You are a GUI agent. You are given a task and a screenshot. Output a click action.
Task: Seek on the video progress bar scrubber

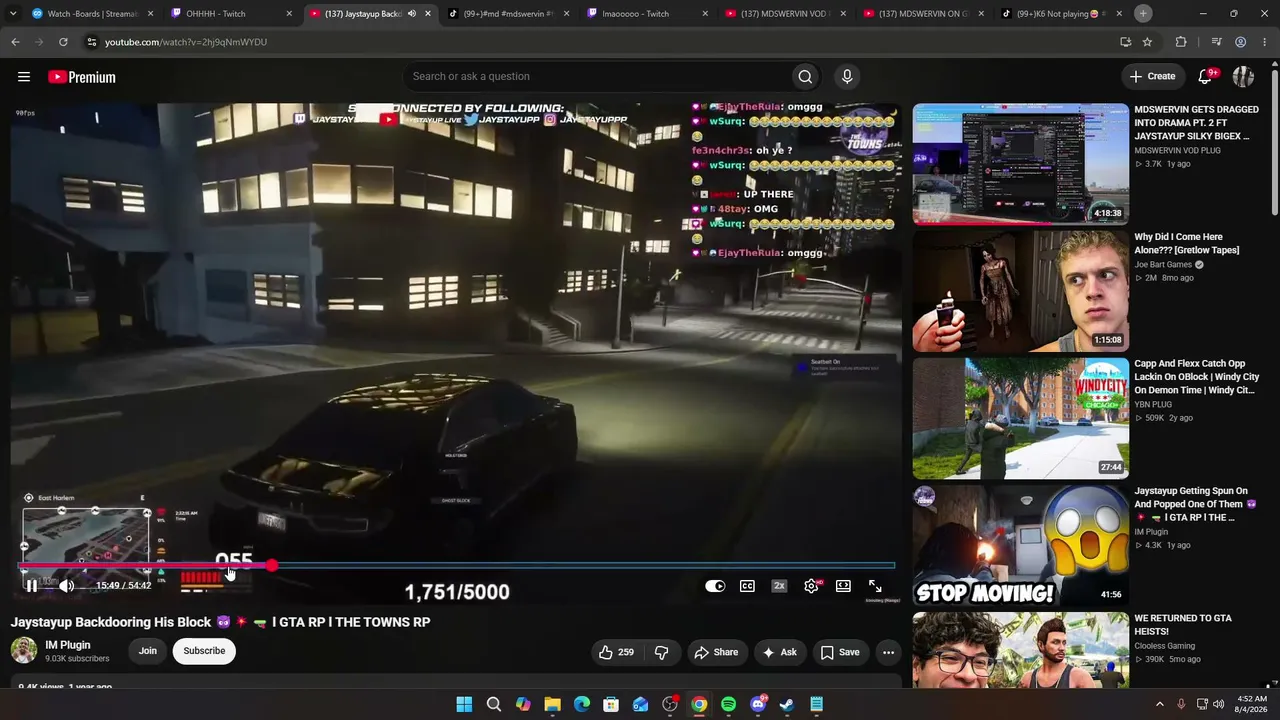[272, 566]
